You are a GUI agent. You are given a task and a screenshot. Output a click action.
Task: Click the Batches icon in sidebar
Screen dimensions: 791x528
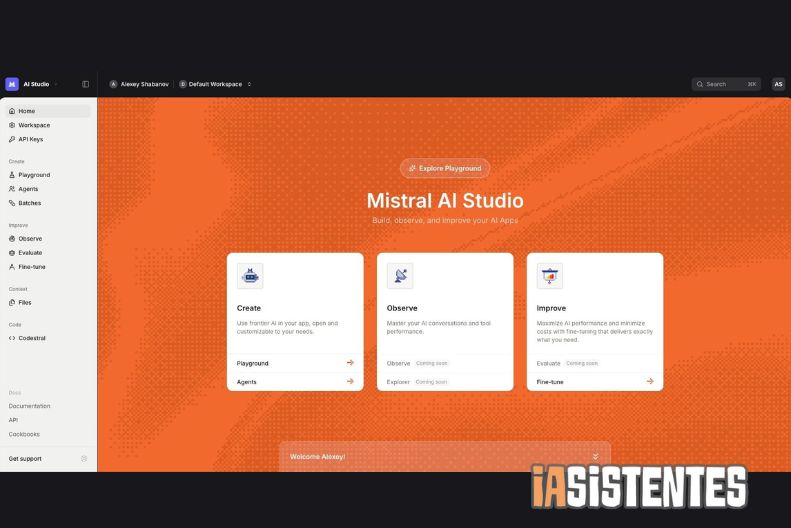12,203
